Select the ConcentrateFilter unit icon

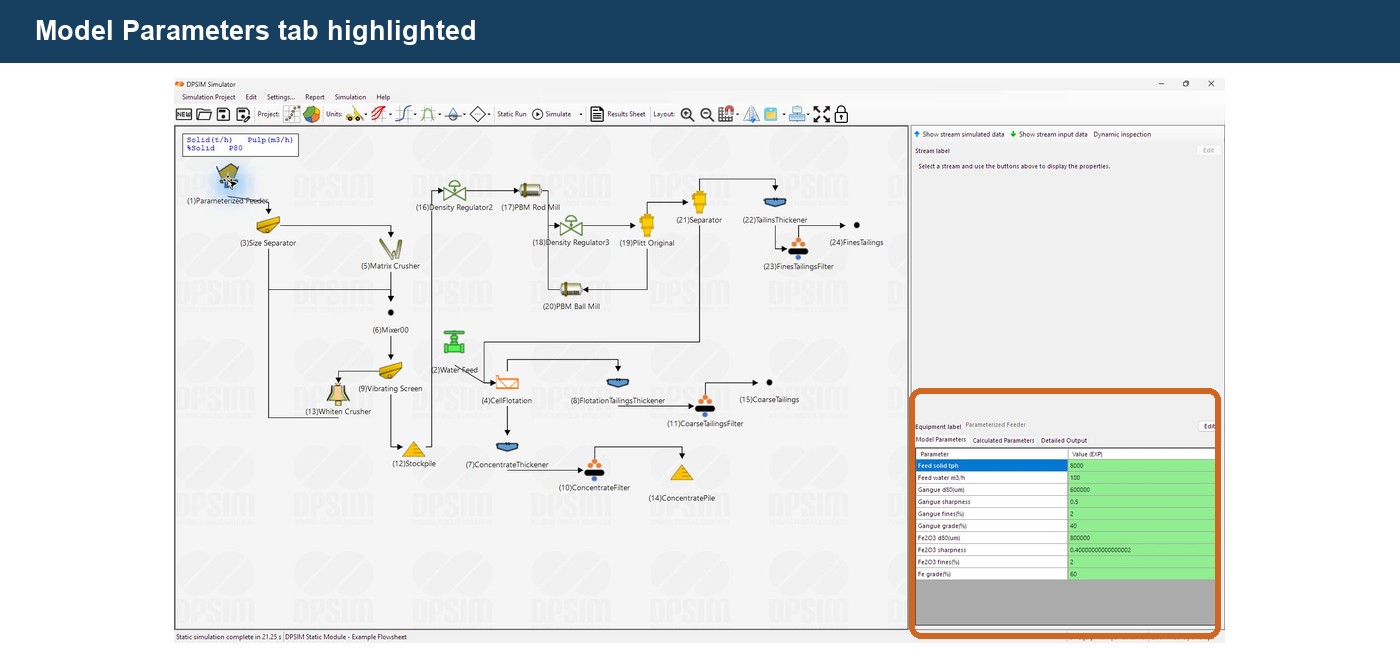click(x=594, y=469)
